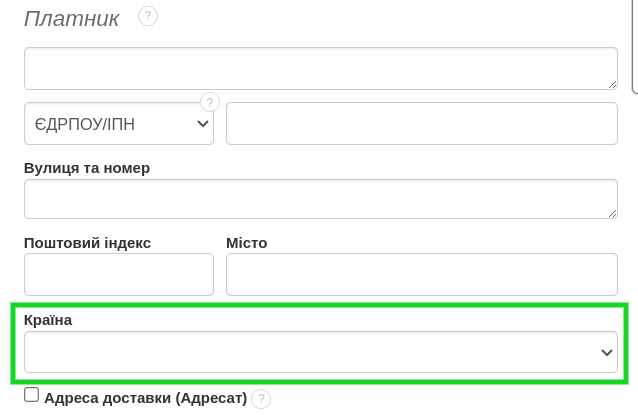This screenshot has width=638, height=420.
Task: Click the Платник section heading
Action: click(x=72, y=18)
